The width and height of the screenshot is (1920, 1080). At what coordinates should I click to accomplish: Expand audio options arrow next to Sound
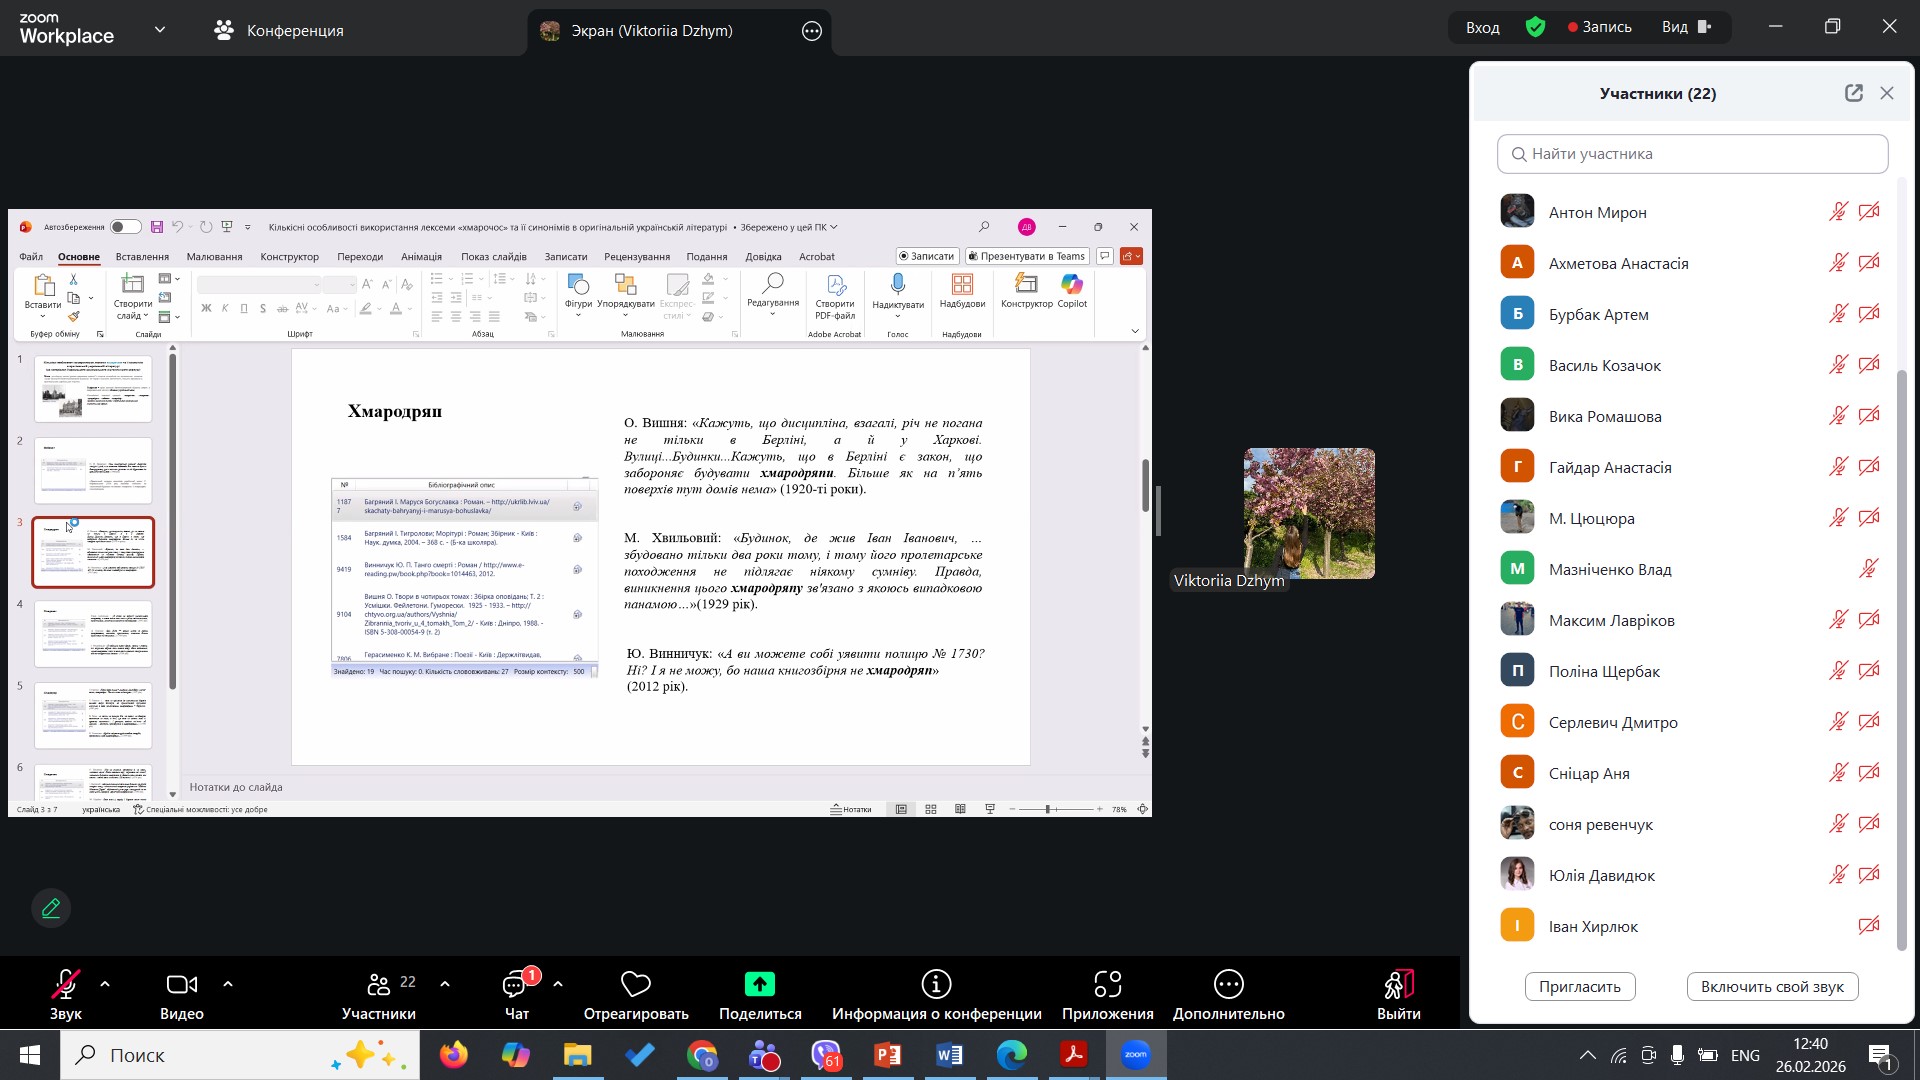pyautogui.click(x=105, y=984)
